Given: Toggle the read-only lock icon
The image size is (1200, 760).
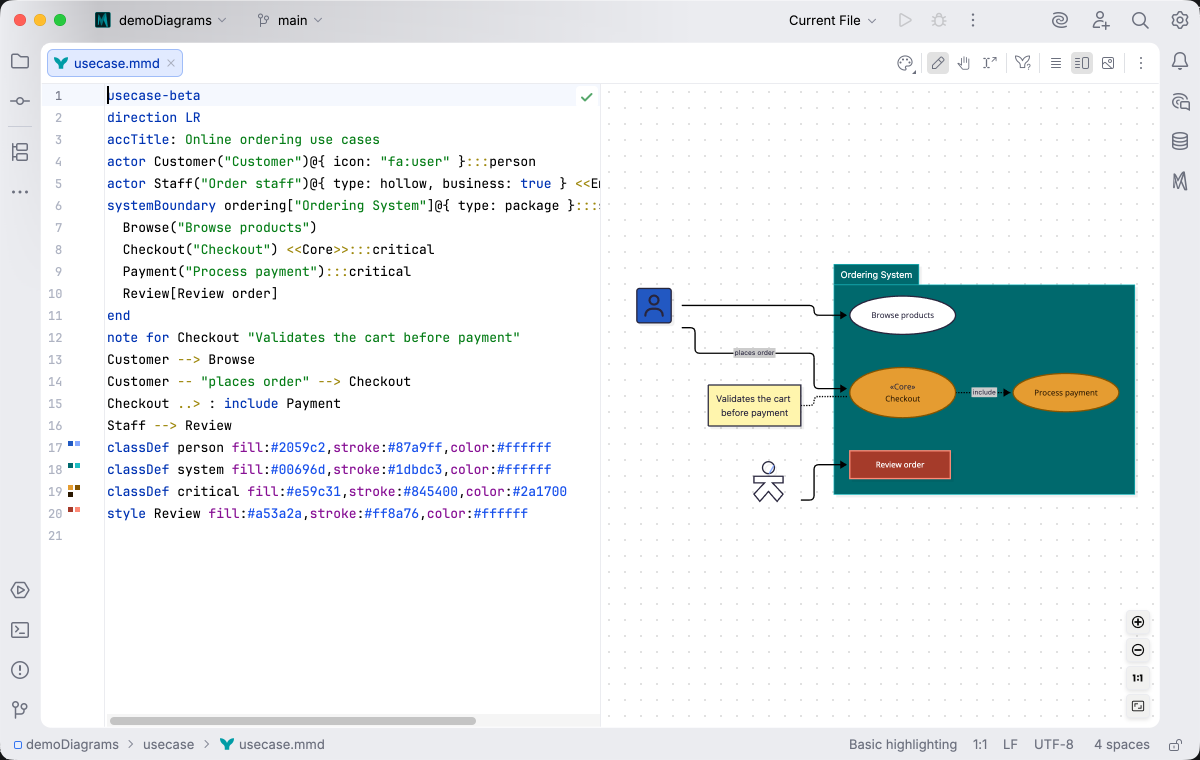Looking at the screenshot, I should click(1175, 744).
